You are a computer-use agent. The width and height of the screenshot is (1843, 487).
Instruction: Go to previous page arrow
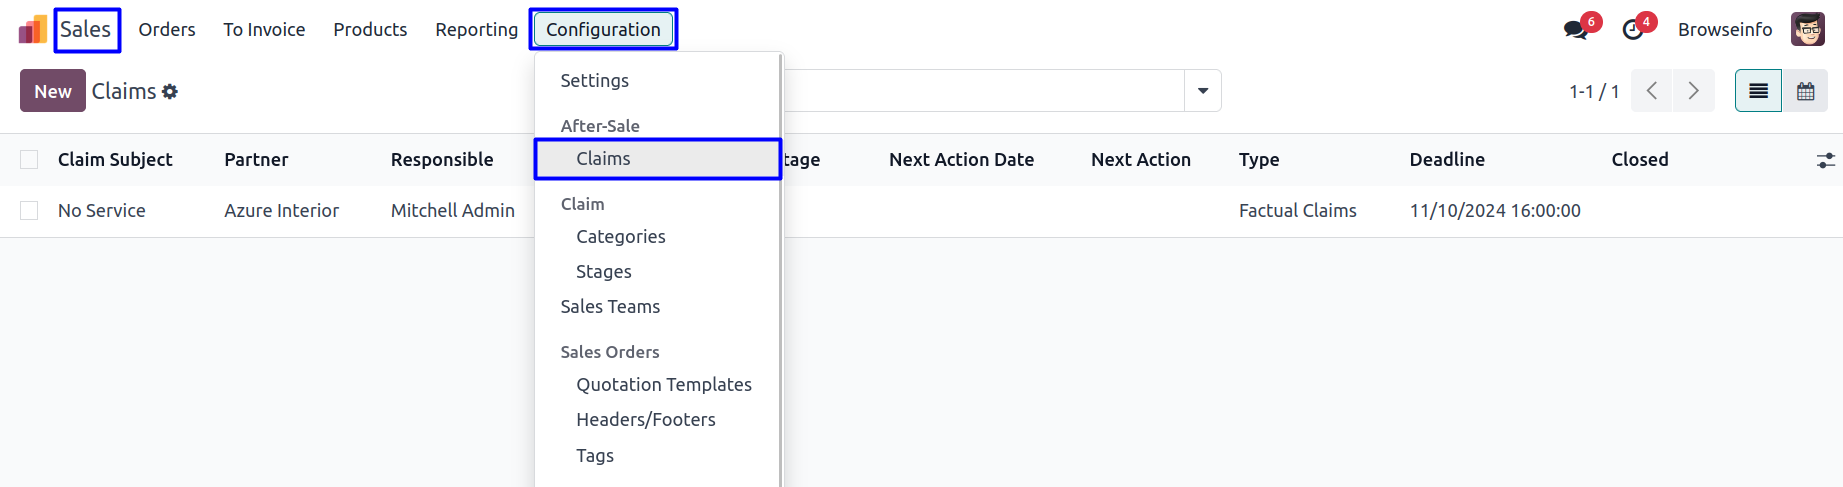1652,91
